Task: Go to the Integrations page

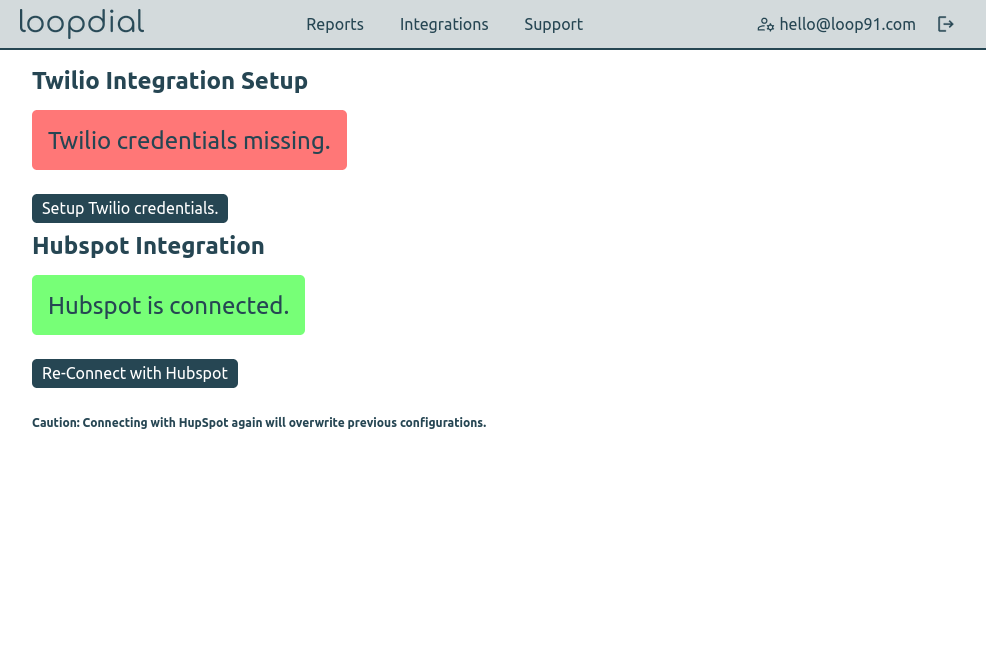Action: click(x=444, y=25)
